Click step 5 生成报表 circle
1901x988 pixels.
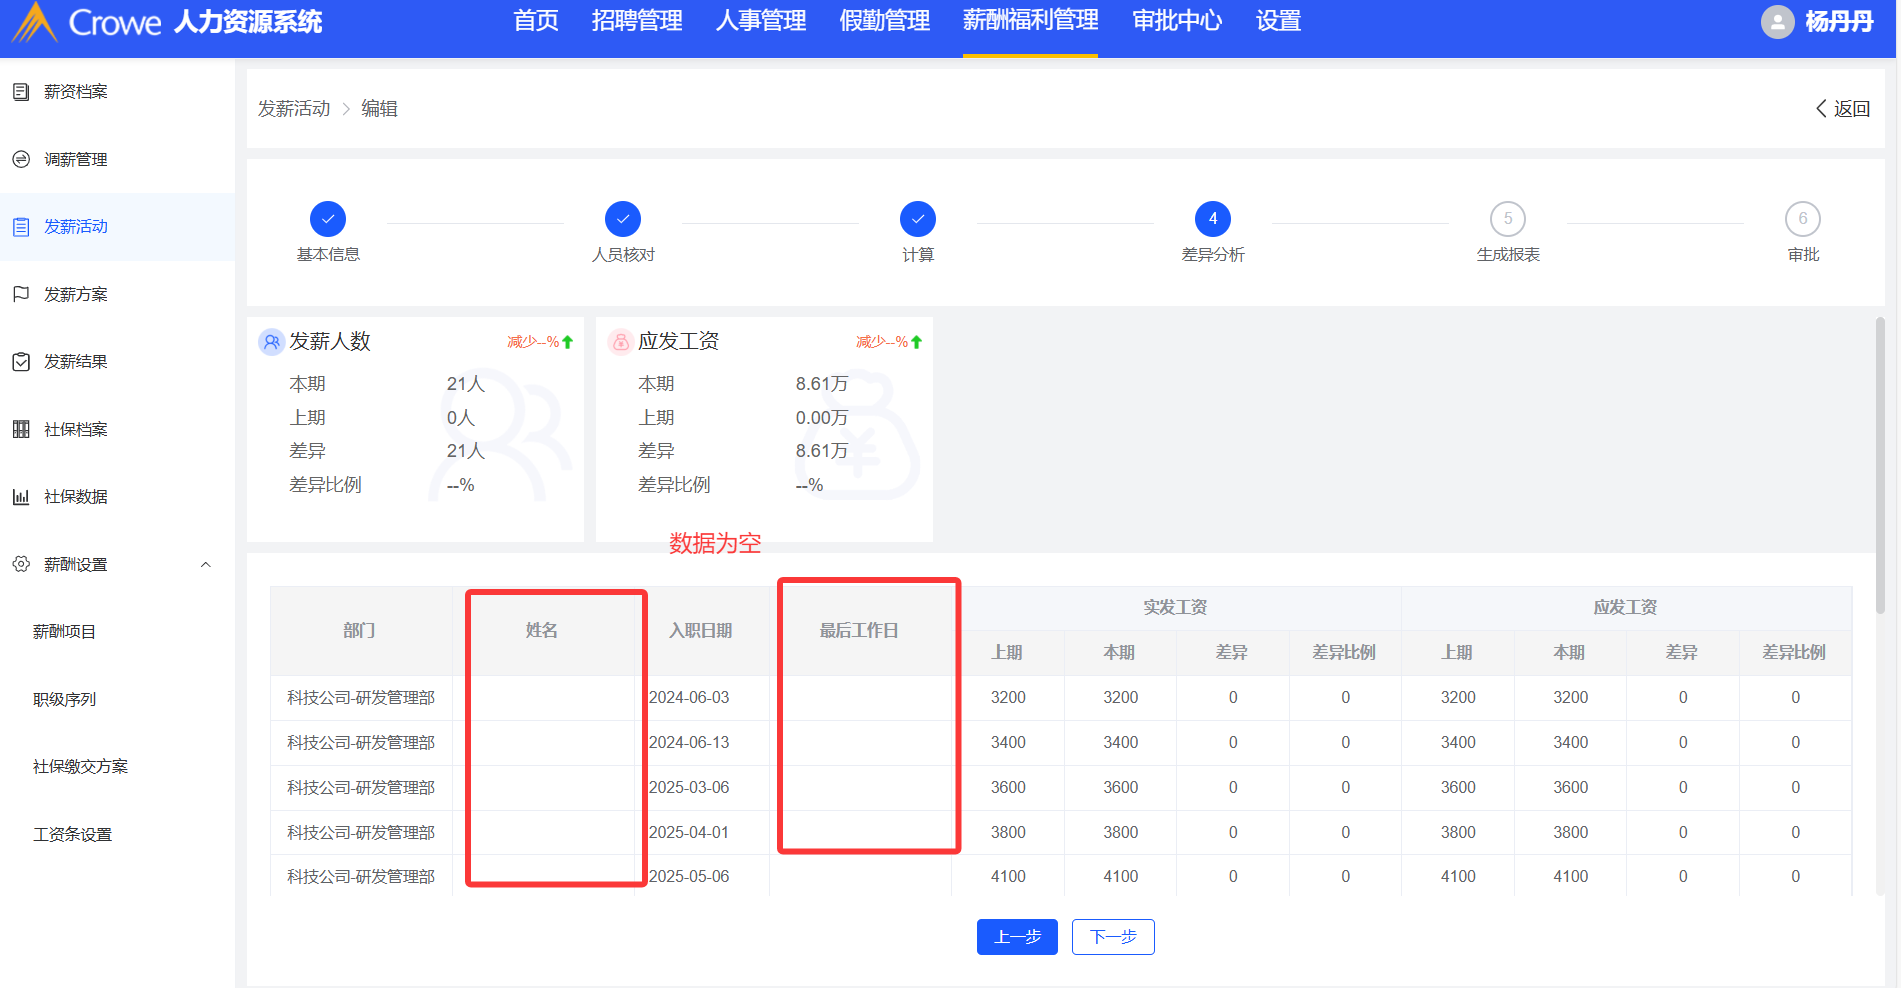[x=1508, y=219]
